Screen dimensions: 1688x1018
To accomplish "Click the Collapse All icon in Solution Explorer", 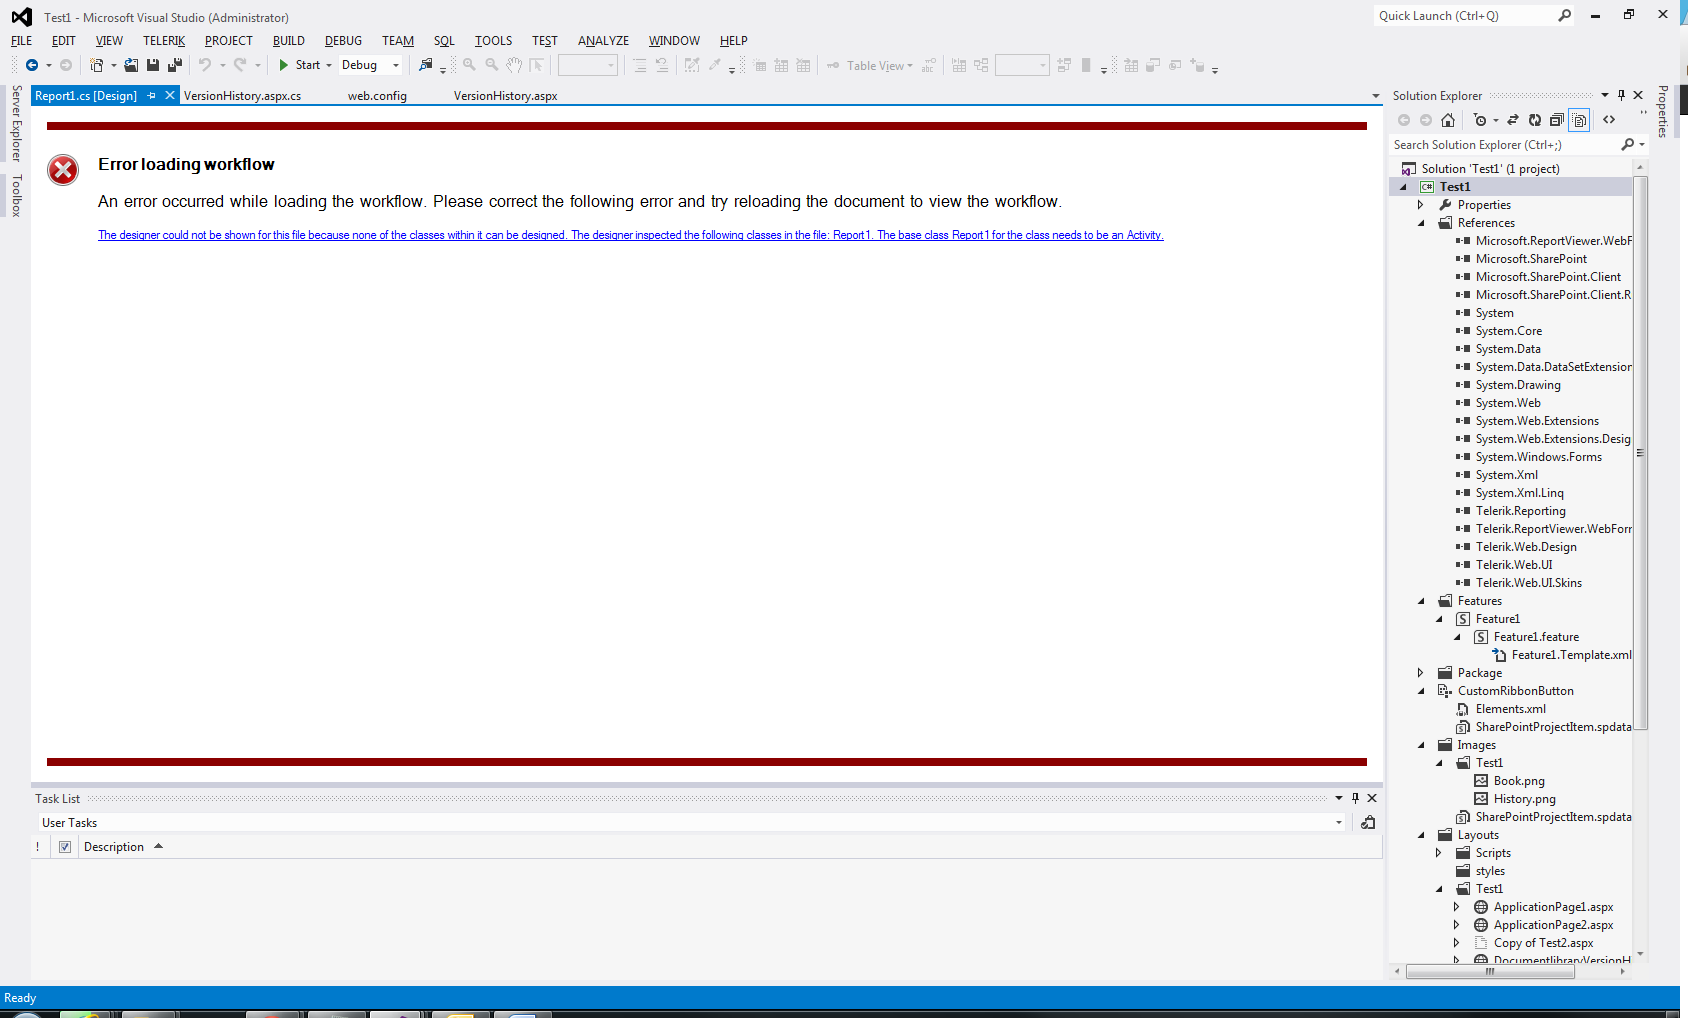I will [x=1557, y=120].
